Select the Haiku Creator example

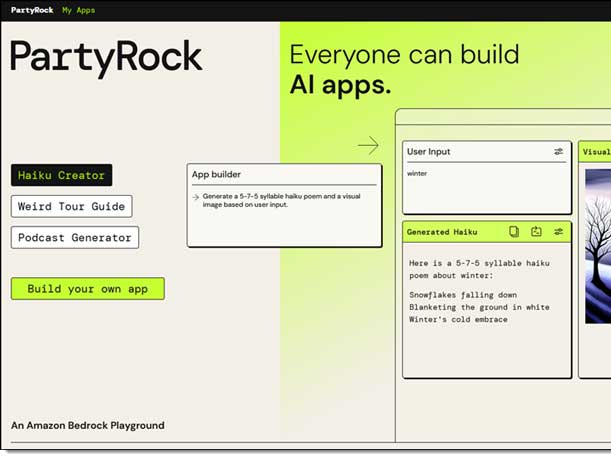(x=61, y=175)
